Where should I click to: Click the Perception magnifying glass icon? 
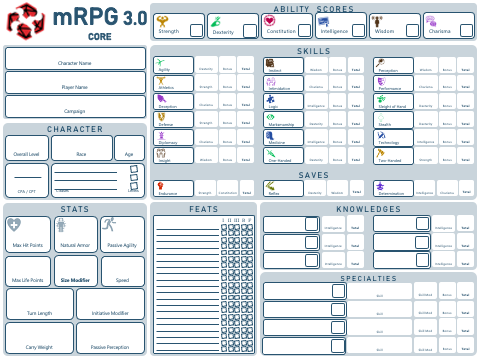pyautogui.click(x=380, y=62)
